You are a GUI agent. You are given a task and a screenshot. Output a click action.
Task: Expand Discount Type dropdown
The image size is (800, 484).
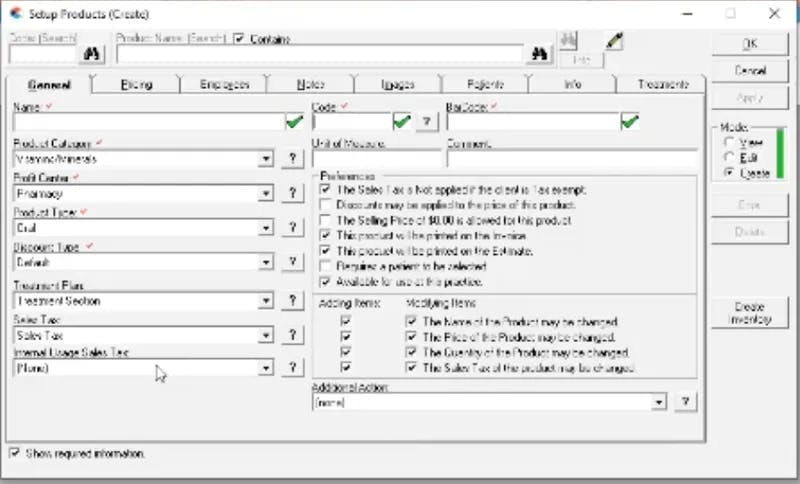point(266,262)
